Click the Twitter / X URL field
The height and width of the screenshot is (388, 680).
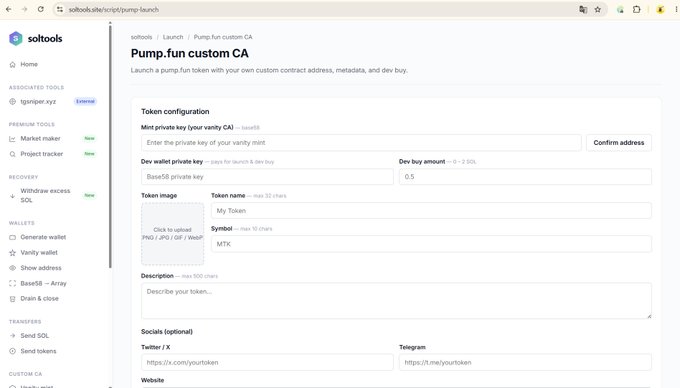267,362
